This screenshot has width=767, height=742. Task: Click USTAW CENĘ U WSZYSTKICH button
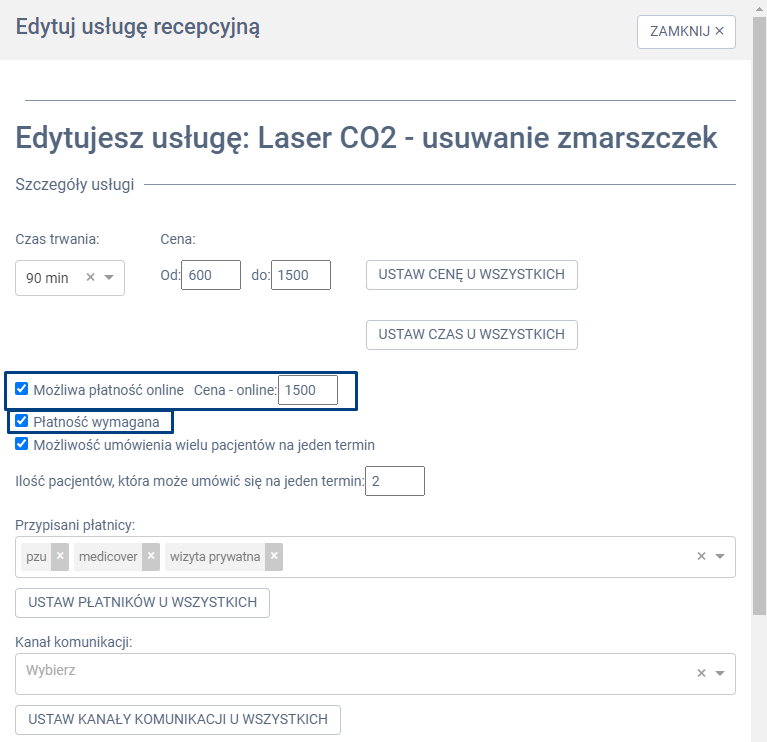(x=472, y=275)
